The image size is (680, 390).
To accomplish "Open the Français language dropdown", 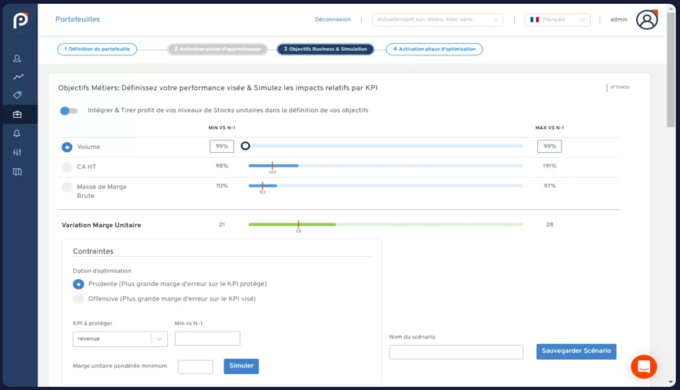I will coord(557,20).
